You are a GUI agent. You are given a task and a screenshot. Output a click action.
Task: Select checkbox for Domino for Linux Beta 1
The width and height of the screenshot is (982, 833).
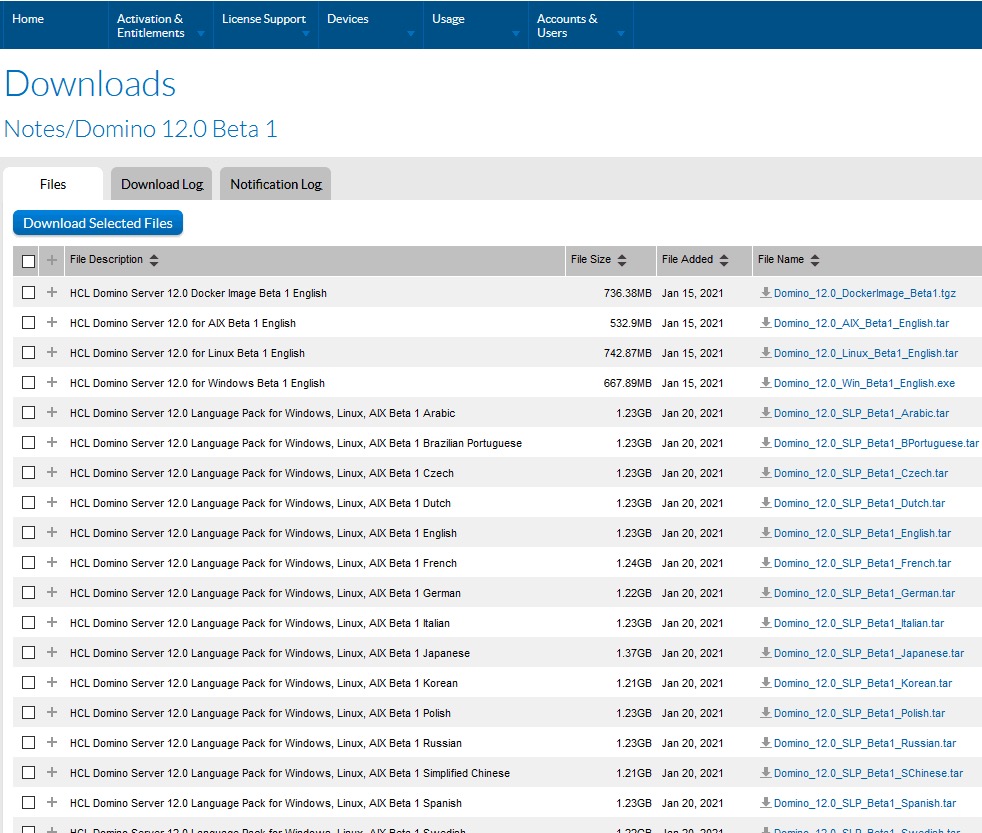click(x=28, y=353)
